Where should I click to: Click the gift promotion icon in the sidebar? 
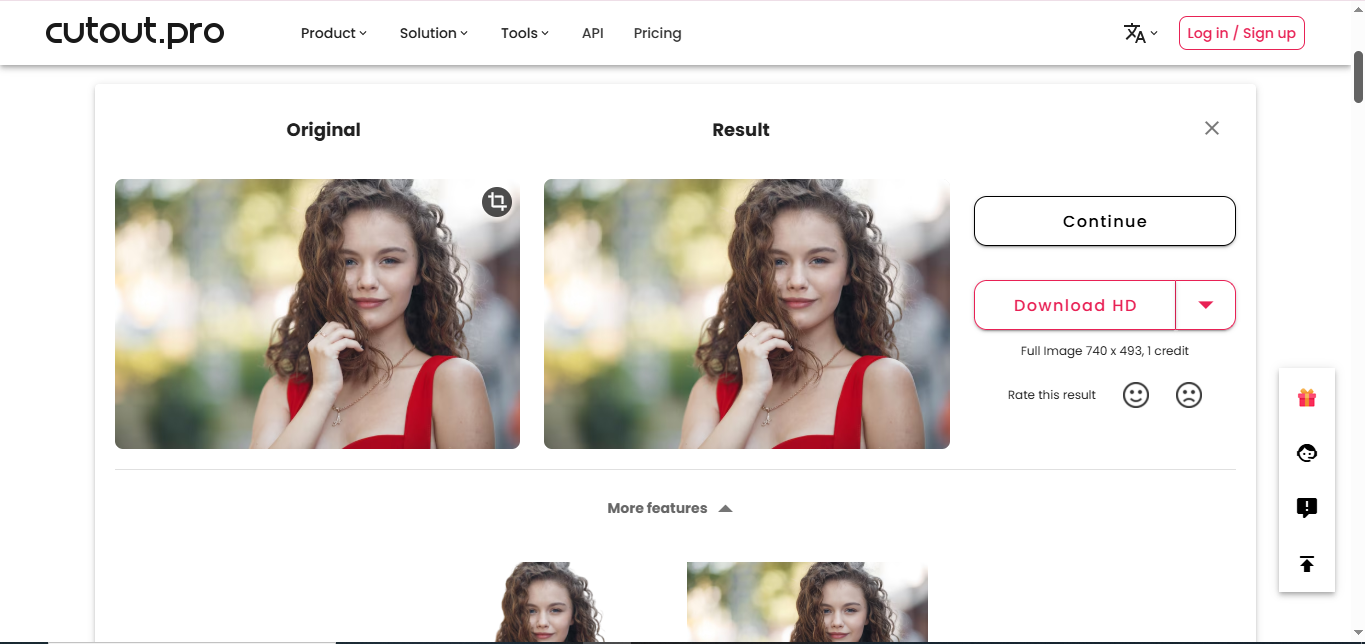click(x=1306, y=396)
